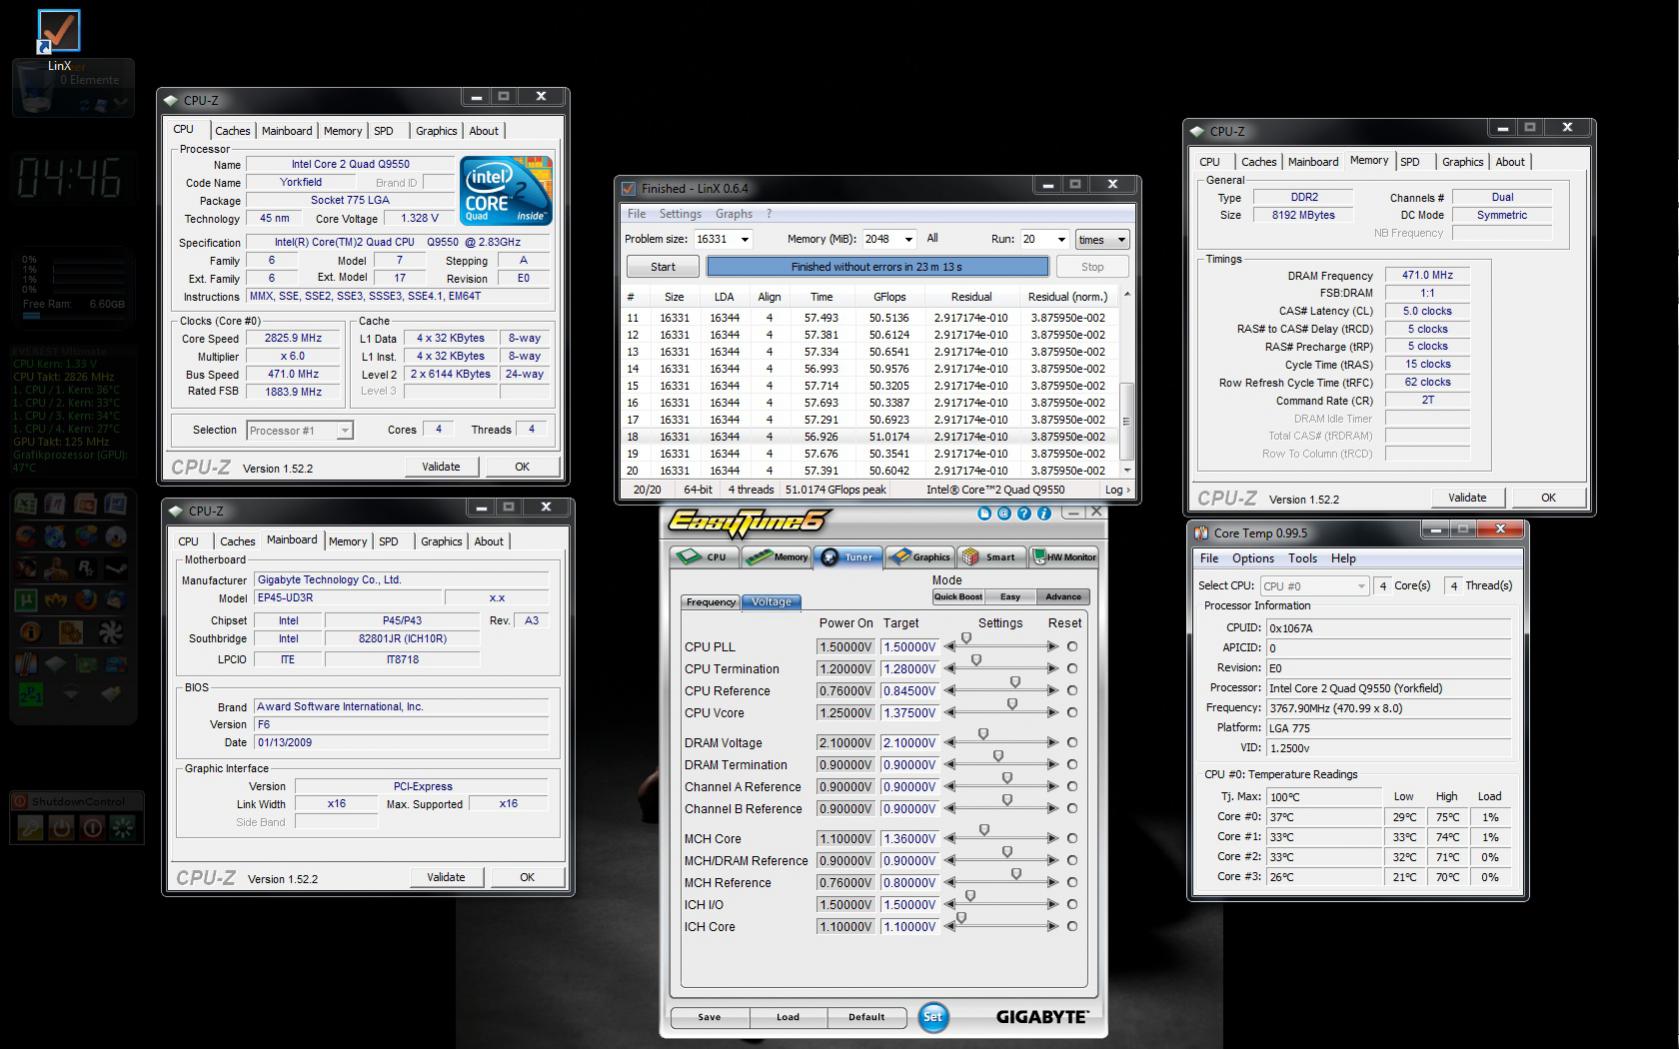Click the CPU Vcore slider thumb
Image resolution: width=1679 pixels, height=1049 pixels.
click(1012, 704)
